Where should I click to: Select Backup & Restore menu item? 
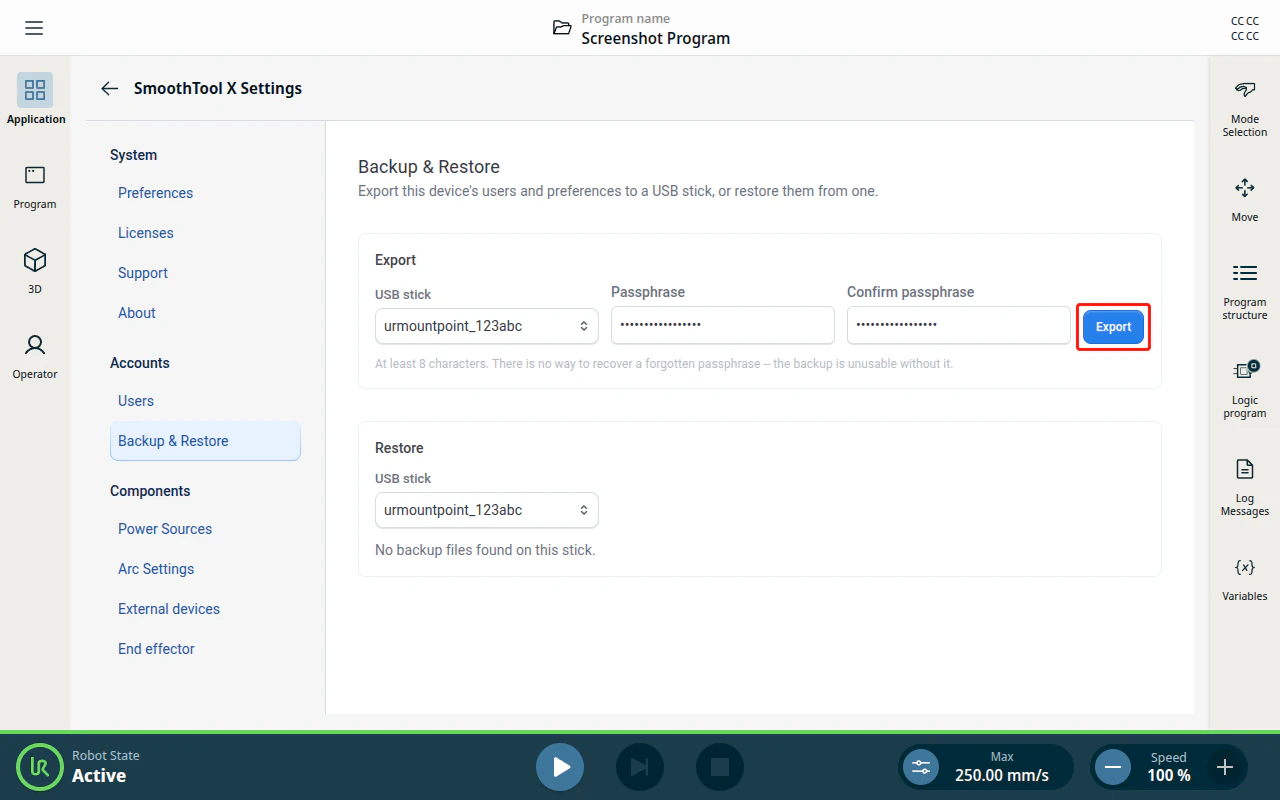[x=205, y=441]
